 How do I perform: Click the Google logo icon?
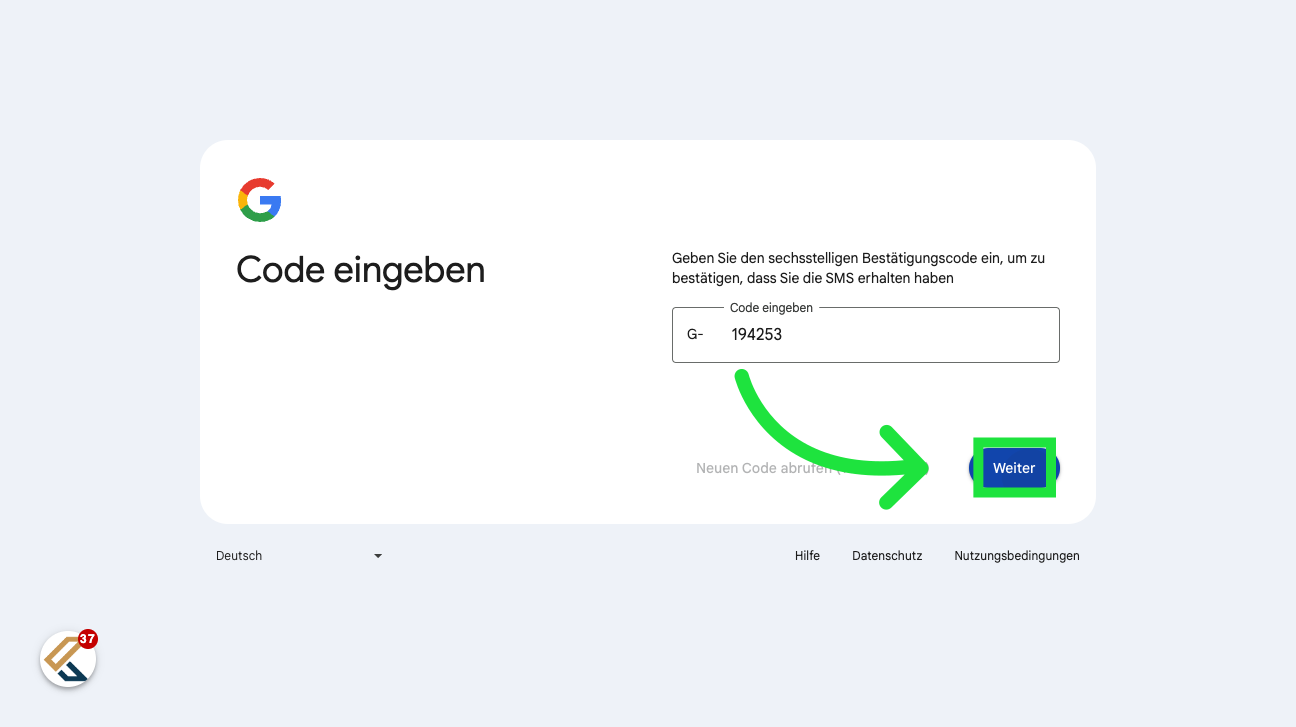click(x=260, y=200)
